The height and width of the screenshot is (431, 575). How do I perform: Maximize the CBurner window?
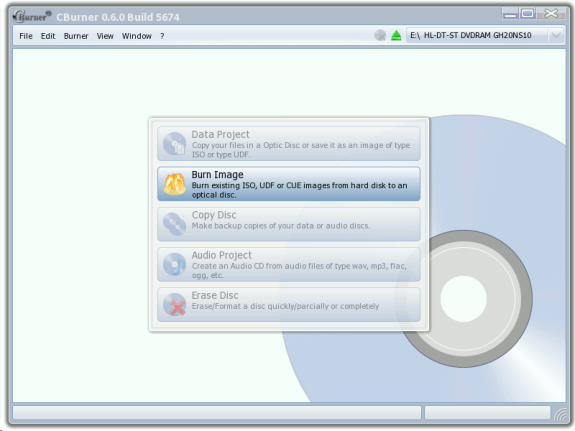pyautogui.click(x=527, y=14)
